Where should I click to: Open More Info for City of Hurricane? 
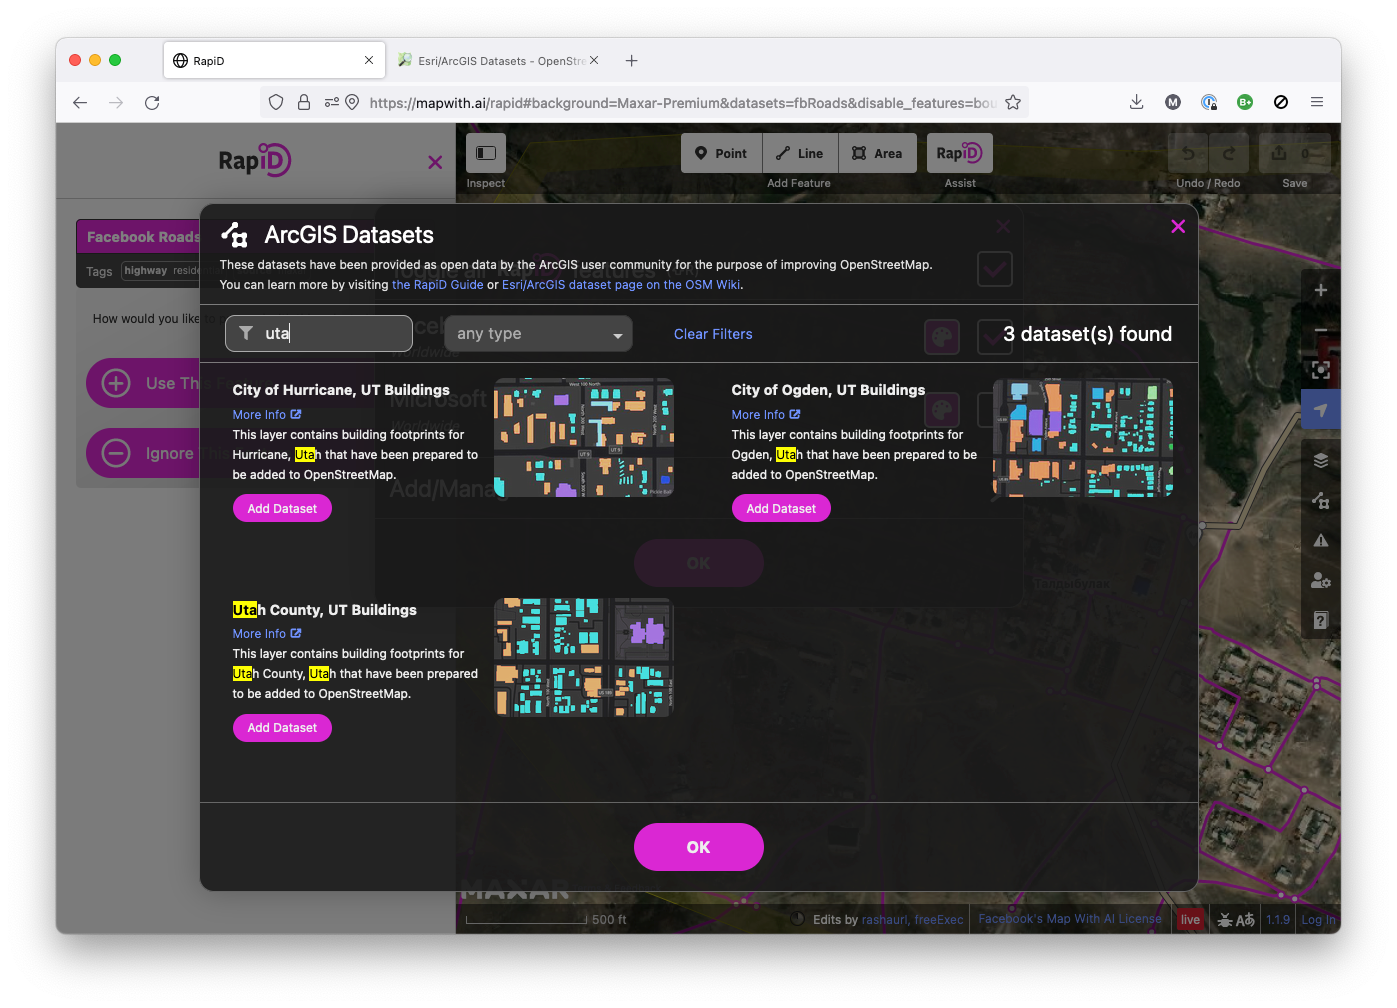click(x=267, y=414)
